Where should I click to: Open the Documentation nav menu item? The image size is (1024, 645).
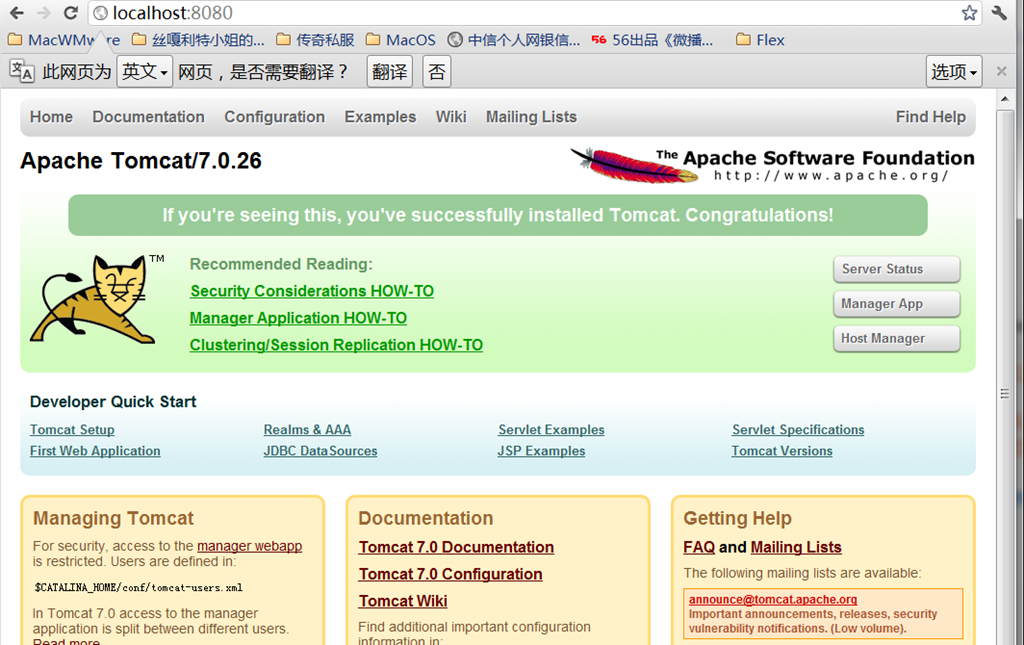point(148,117)
